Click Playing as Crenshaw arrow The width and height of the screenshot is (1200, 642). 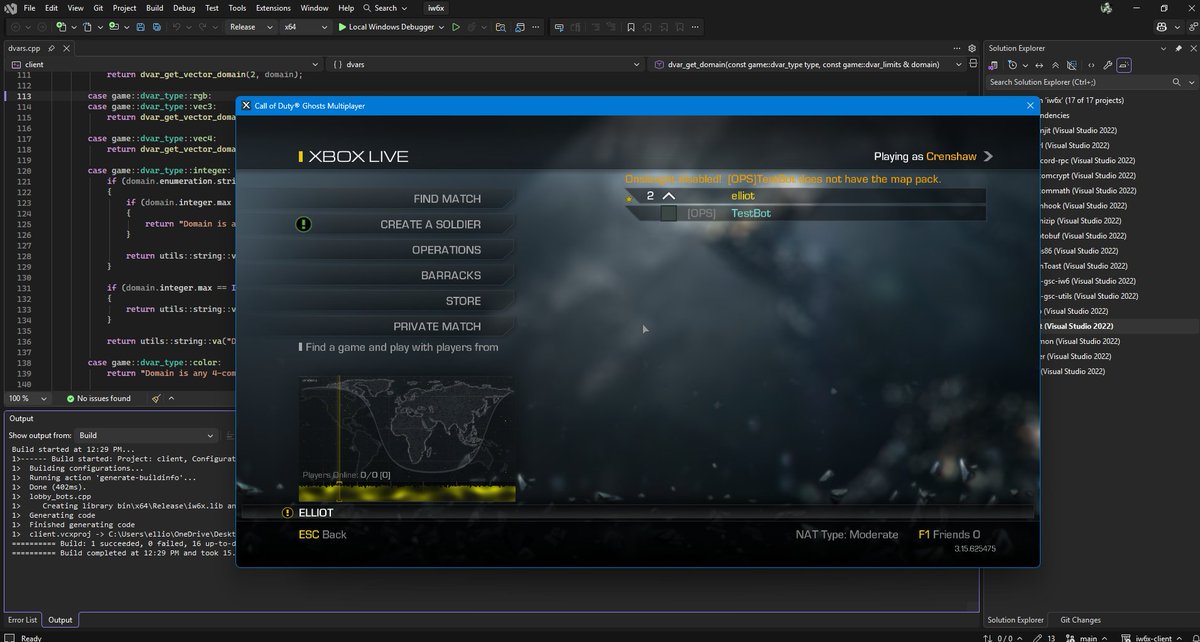(x=988, y=156)
